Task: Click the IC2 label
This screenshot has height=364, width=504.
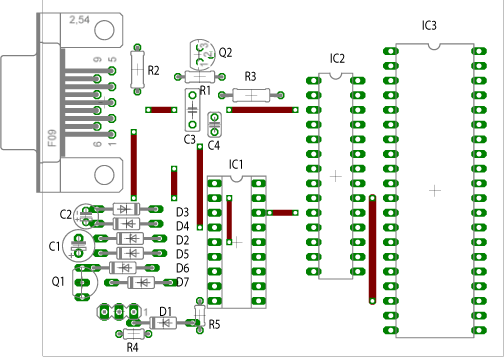Action: (337, 58)
